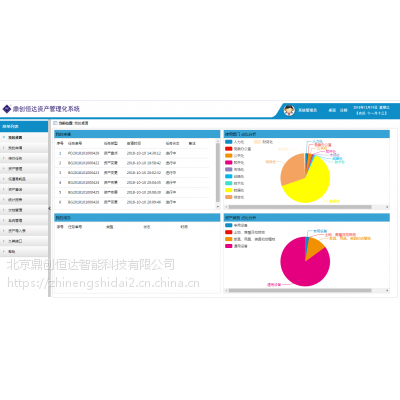Click row 1 status 进行中
Screen dimensions: 400x400
coord(171,153)
